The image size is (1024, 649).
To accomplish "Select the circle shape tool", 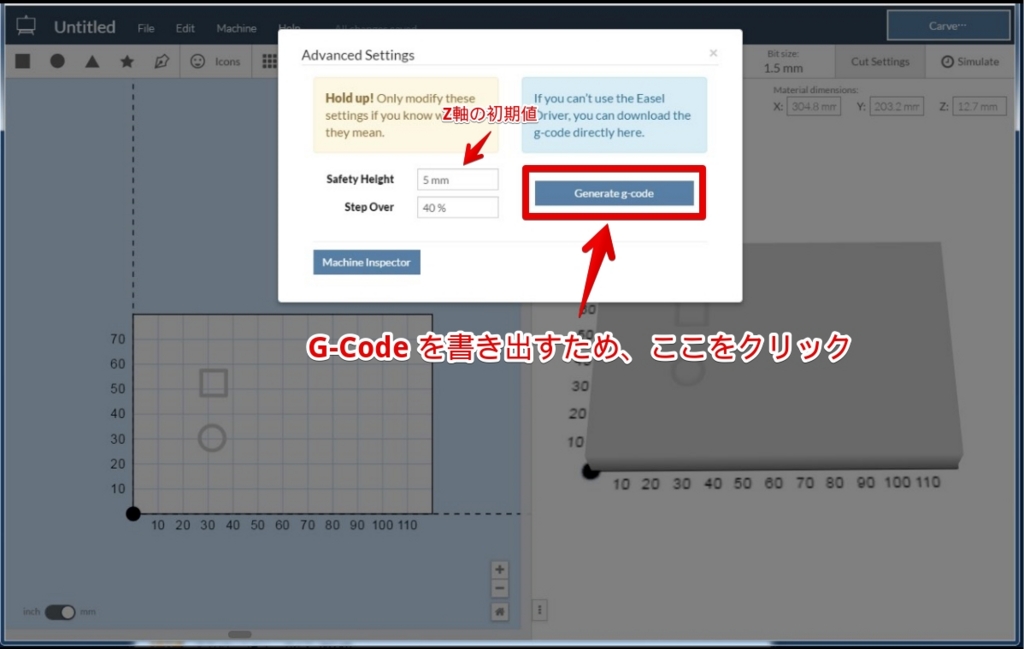I will click(x=57, y=61).
